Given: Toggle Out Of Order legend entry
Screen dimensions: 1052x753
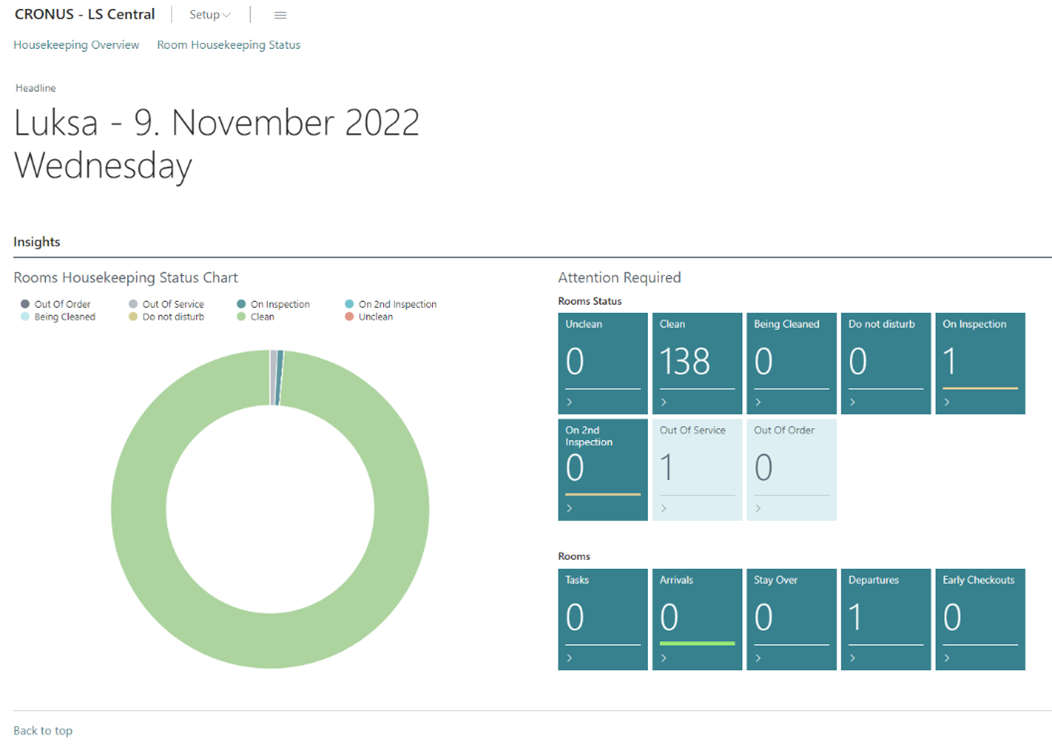Looking at the screenshot, I should tap(62, 304).
